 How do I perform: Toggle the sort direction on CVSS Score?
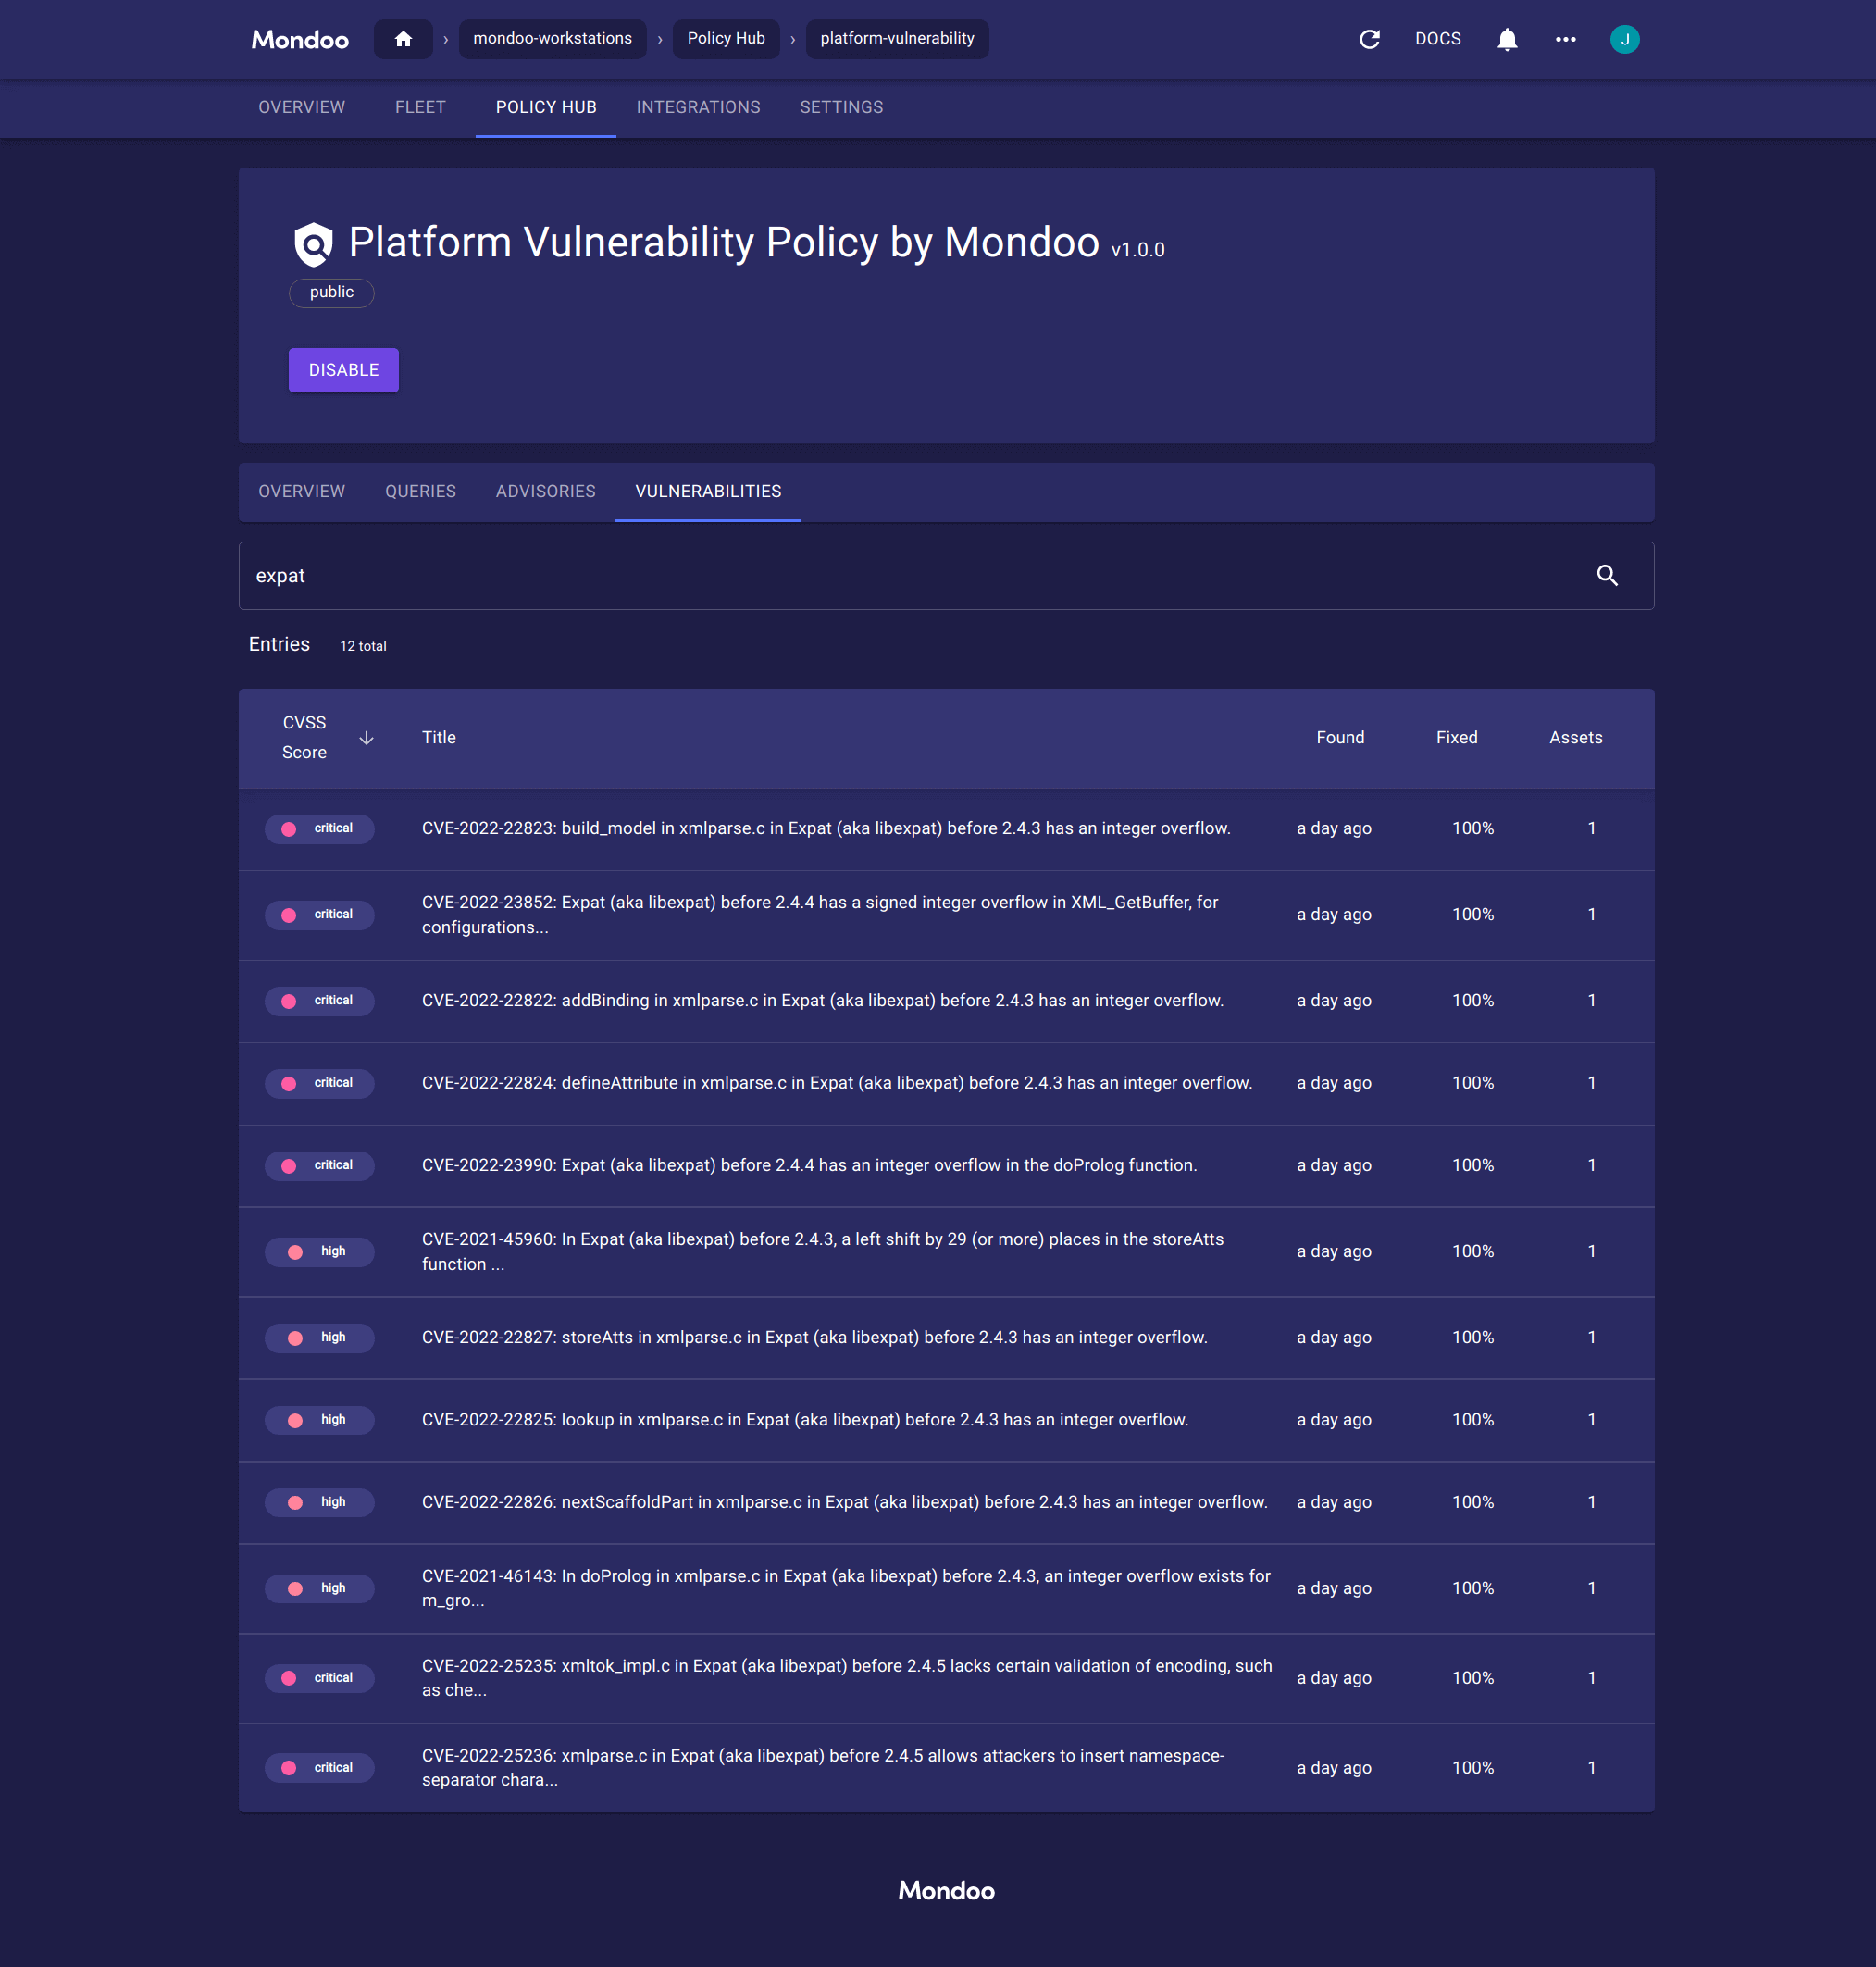point(366,738)
